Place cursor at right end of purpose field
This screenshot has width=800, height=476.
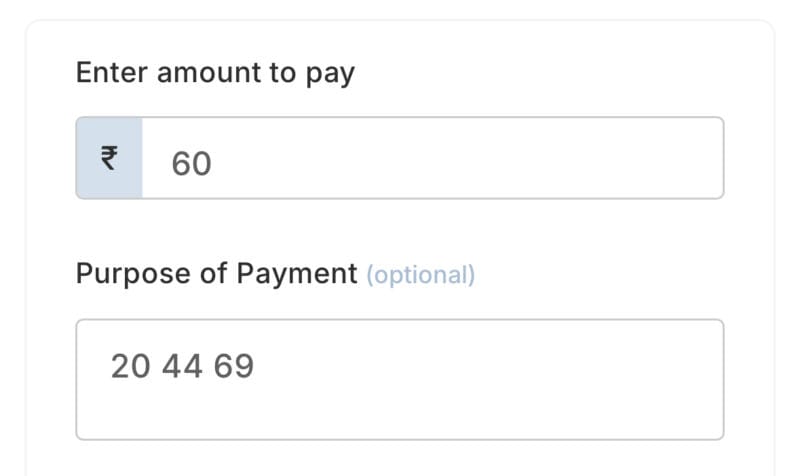tap(700, 367)
